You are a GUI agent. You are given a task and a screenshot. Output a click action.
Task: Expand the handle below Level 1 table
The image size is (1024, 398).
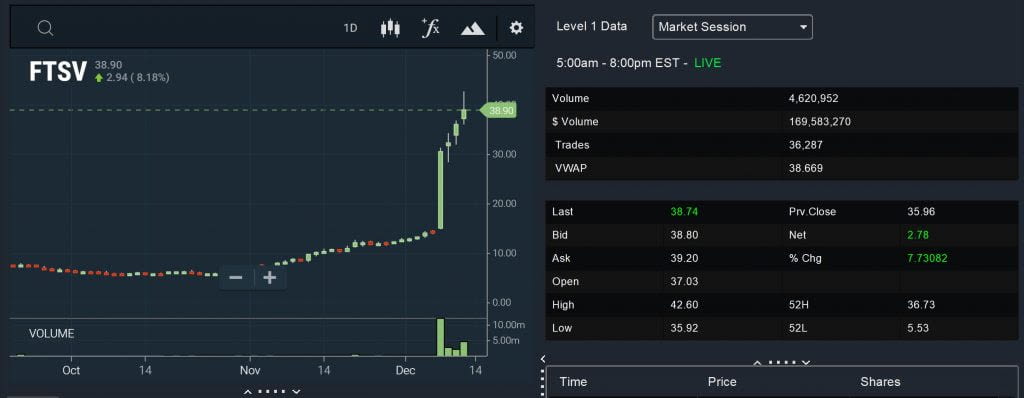[x=782, y=362]
